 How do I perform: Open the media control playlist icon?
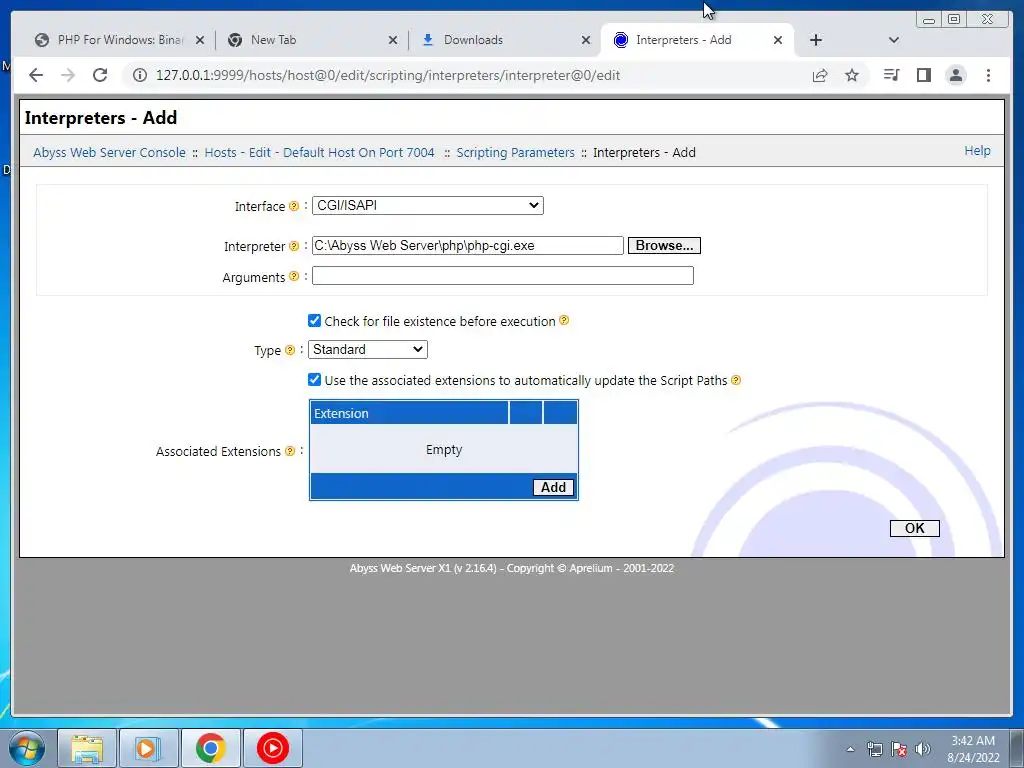point(891,75)
